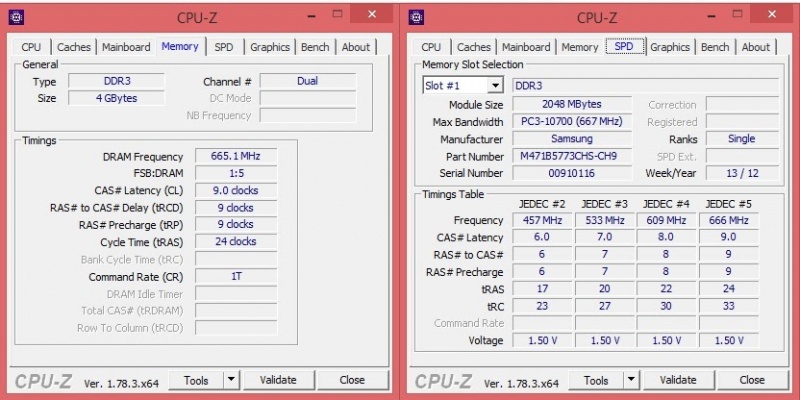The width and height of the screenshot is (800, 400).
Task: Click the empty NB Frequency field
Action: [x=308, y=115]
